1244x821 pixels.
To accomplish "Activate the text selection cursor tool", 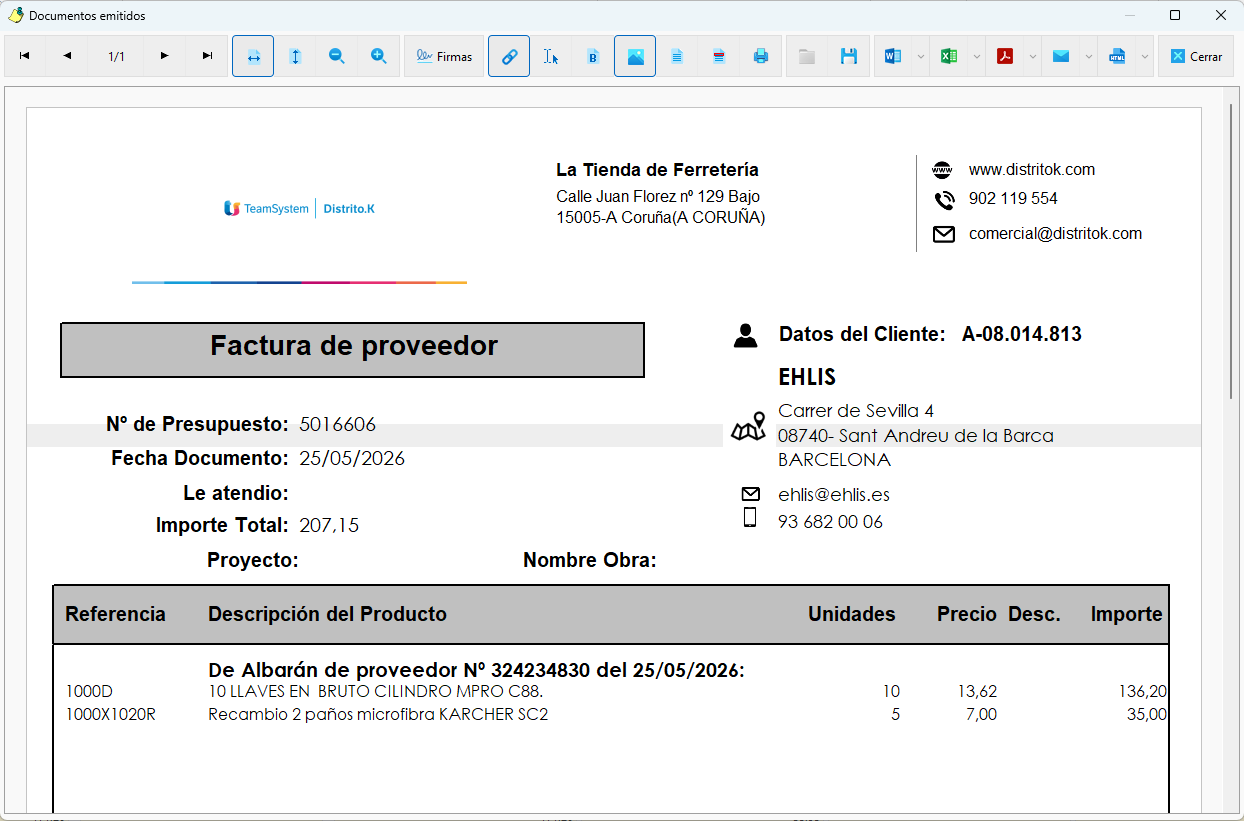I will tap(551, 57).
